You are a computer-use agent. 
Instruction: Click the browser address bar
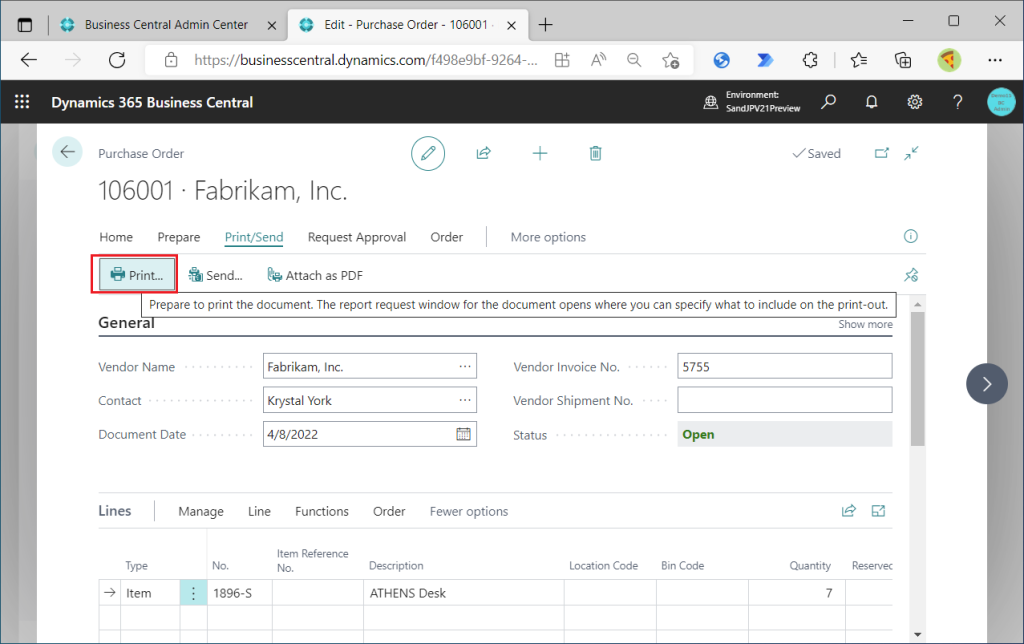coord(366,60)
